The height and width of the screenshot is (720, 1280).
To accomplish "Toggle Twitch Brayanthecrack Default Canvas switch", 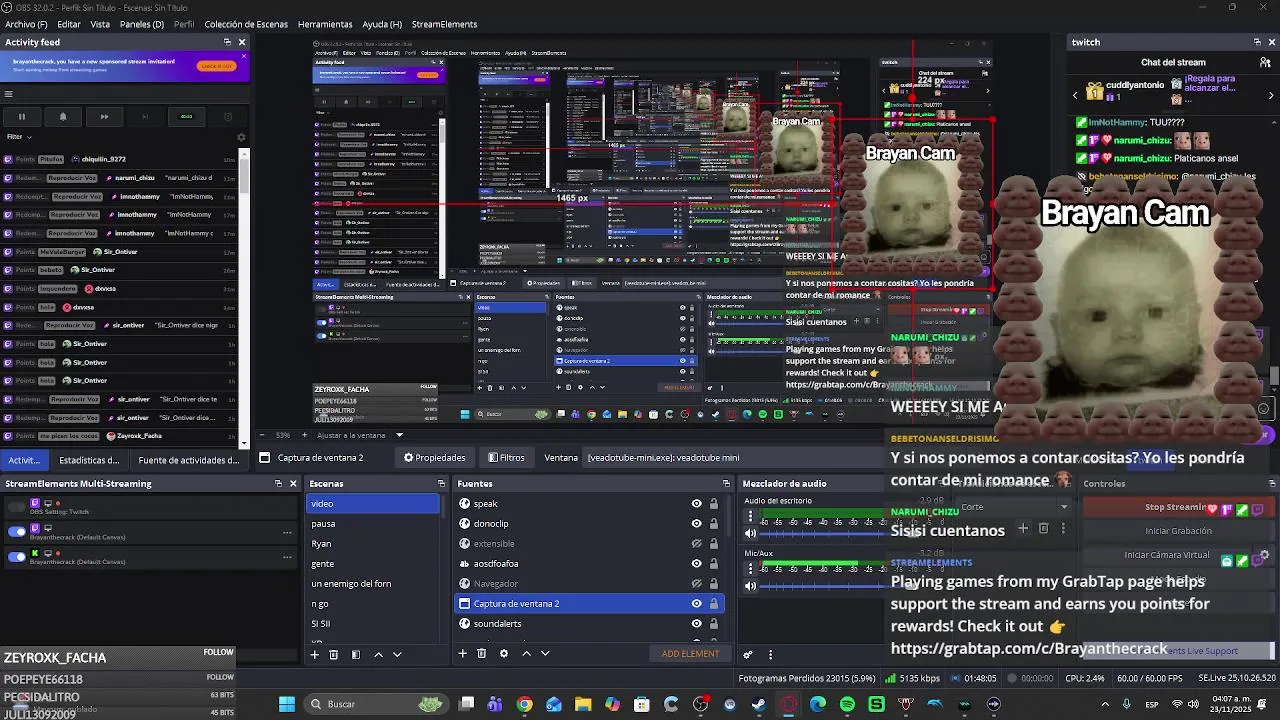I will [x=17, y=532].
